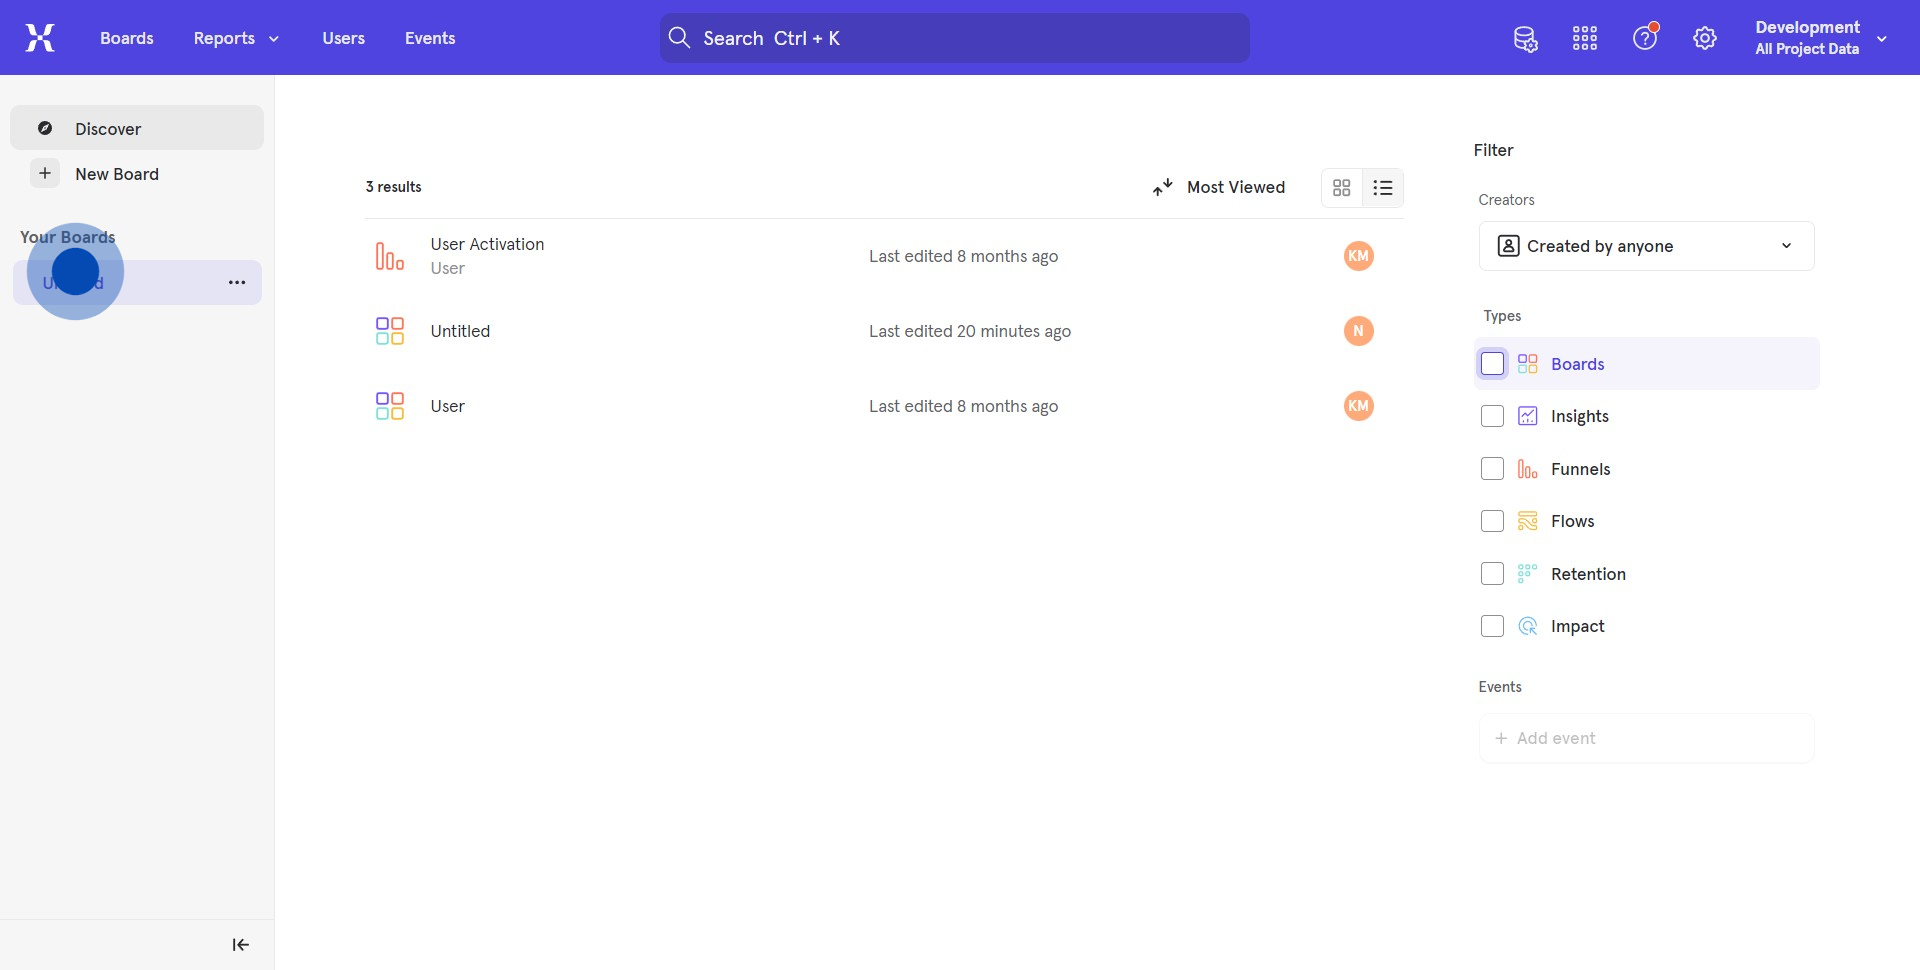Screen dimensions: 1920x970
Task: Go to the Users tab
Action: coord(343,38)
